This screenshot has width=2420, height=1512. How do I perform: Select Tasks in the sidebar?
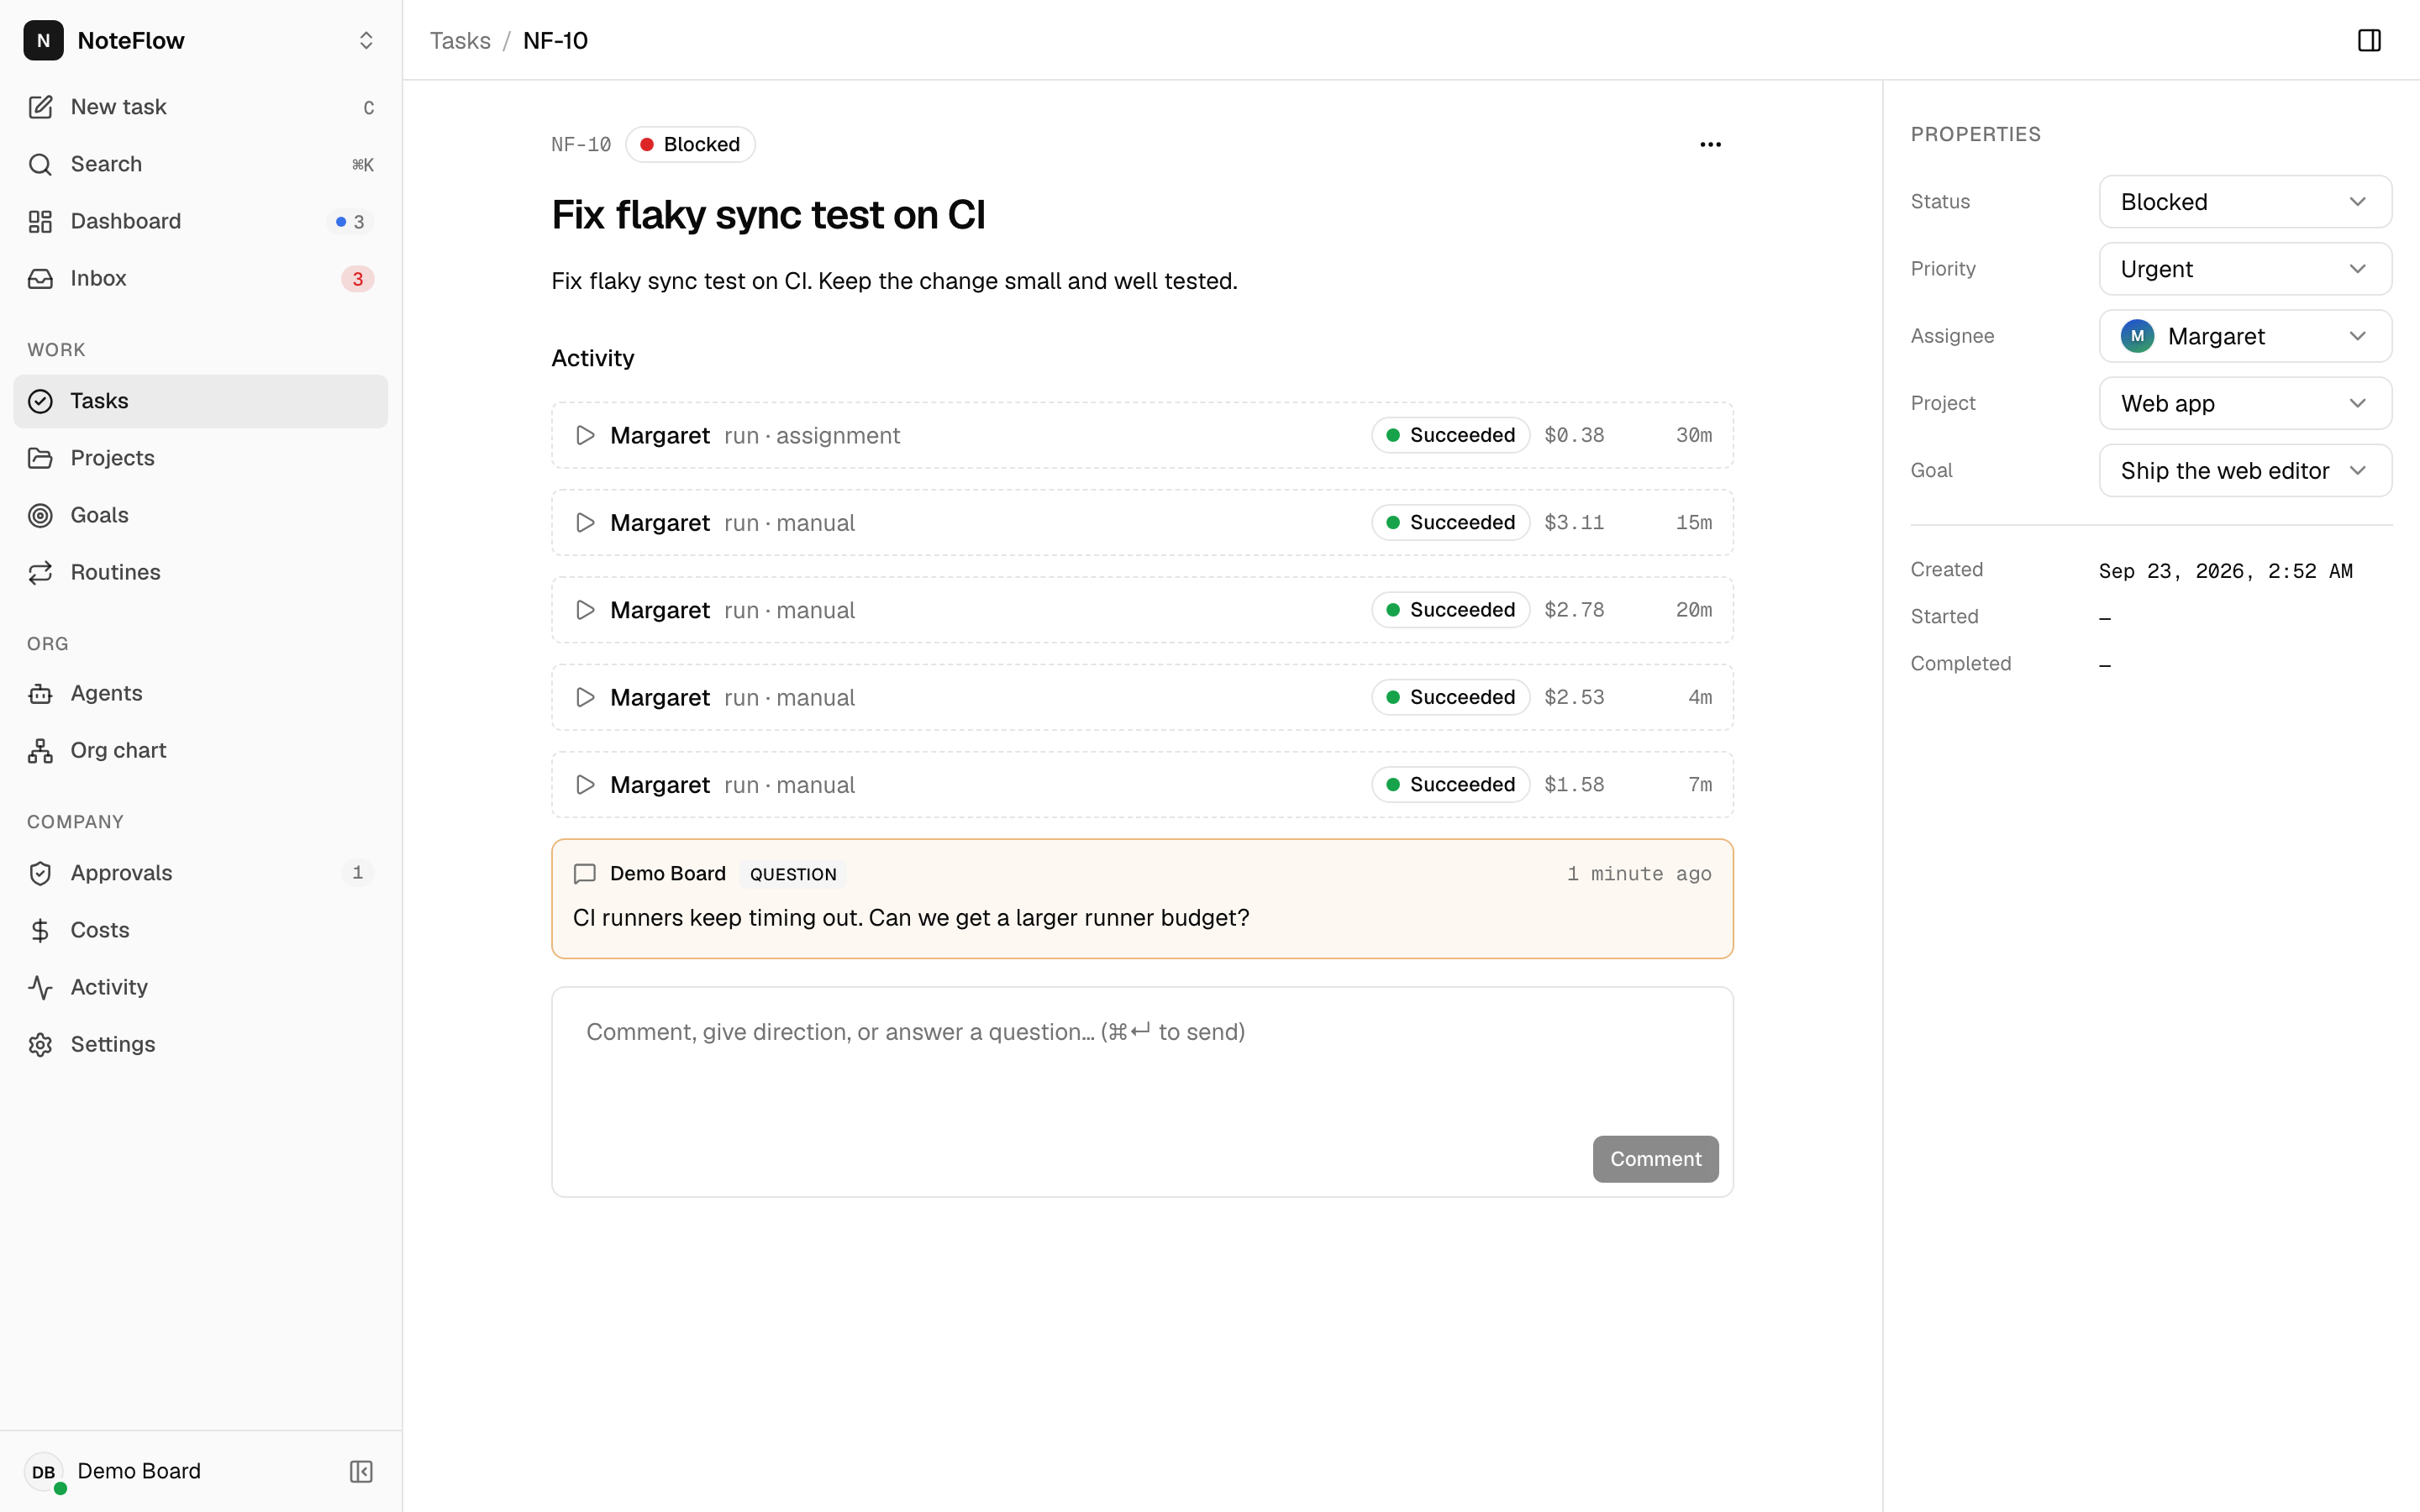coord(200,401)
